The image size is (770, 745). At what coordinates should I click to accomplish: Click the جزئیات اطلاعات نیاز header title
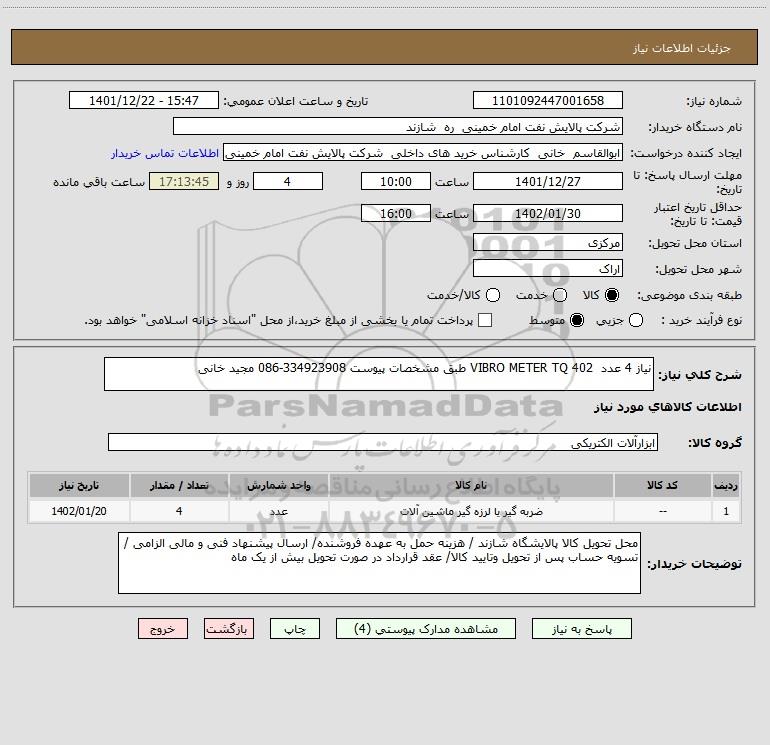click(x=681, y=48)
